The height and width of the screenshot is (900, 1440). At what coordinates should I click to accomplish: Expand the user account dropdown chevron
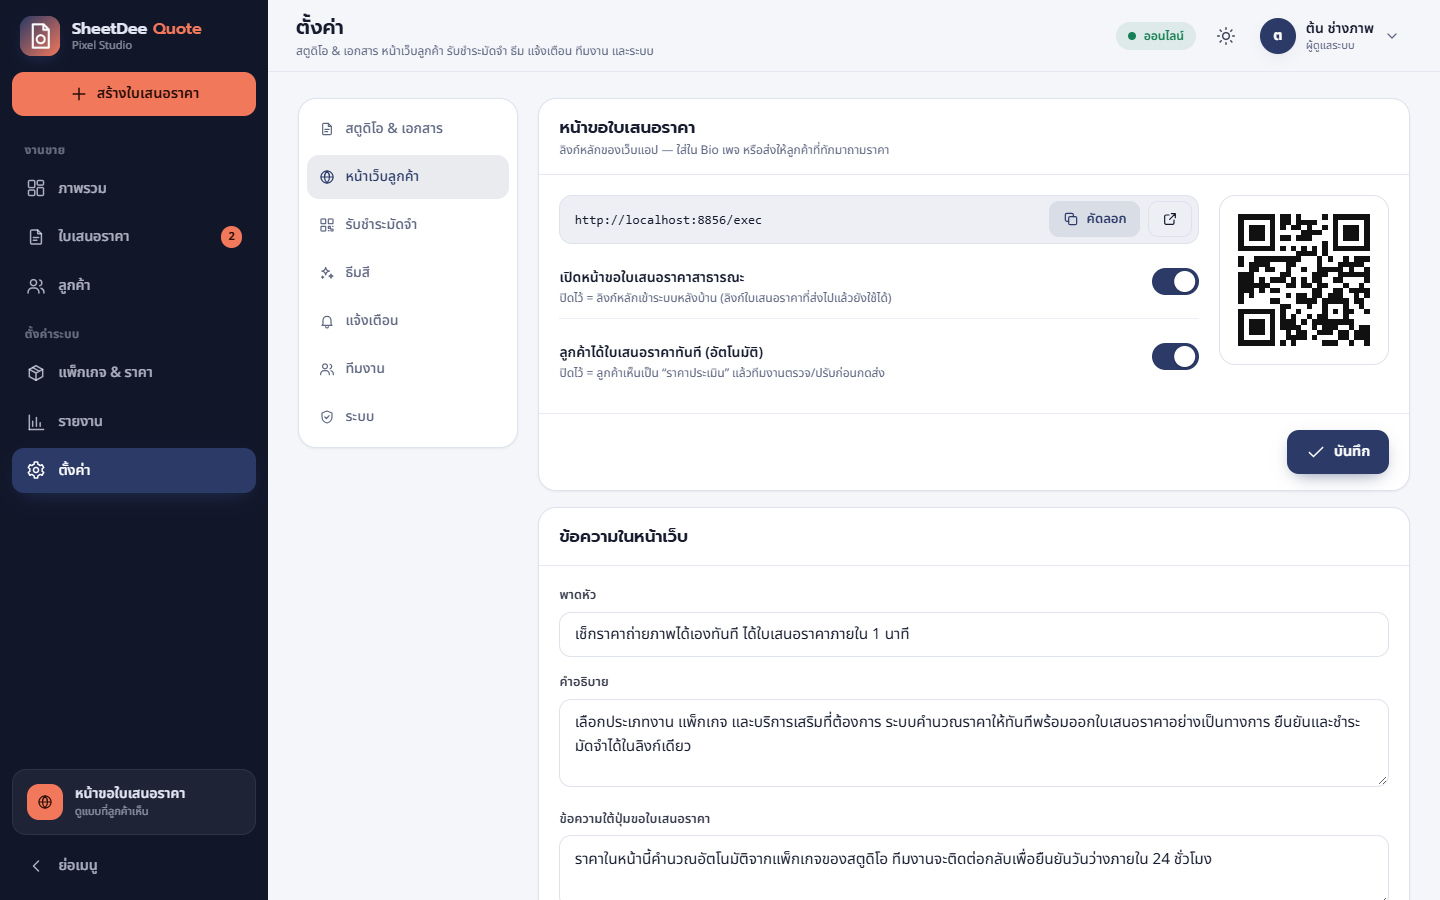tap(1392, 36)
